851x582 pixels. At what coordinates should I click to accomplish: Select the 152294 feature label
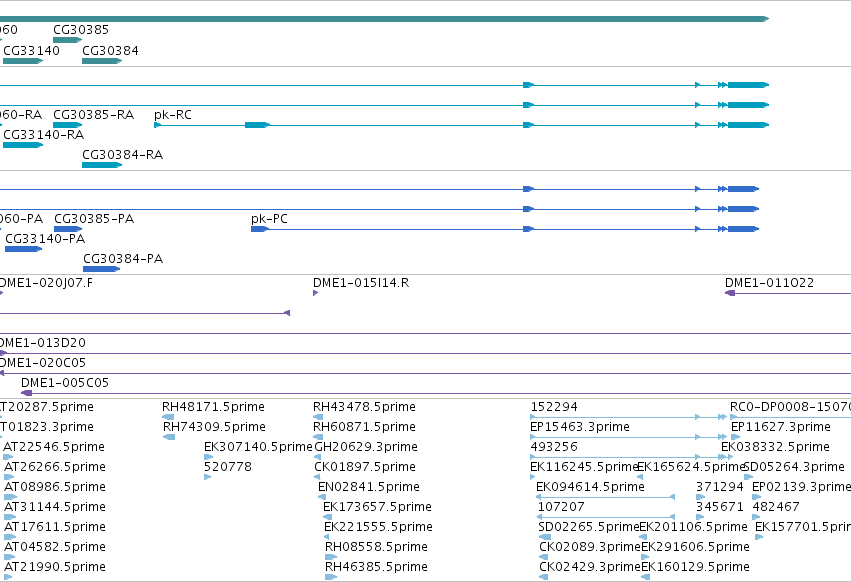pyautogui.click(x=554, y=407)
